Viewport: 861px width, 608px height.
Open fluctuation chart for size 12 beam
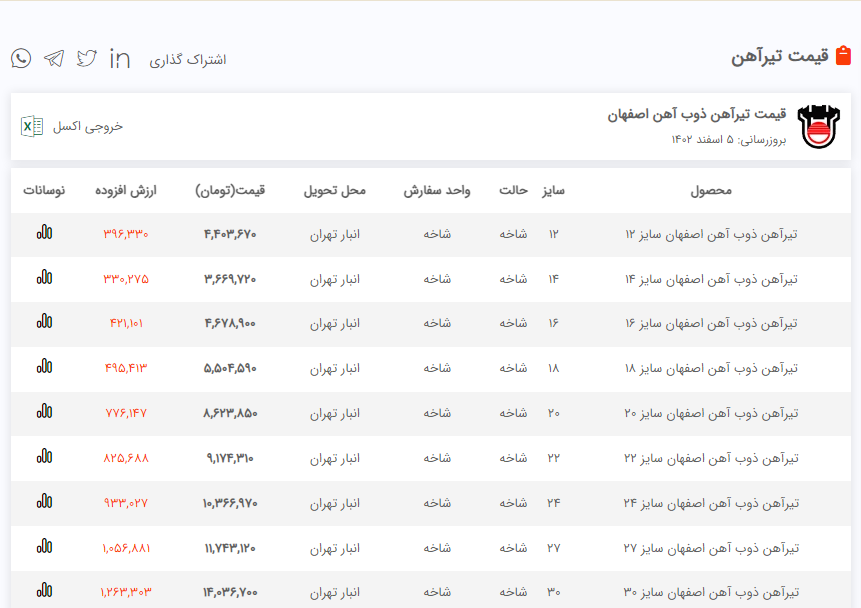pyautogui.click(x=44, y=233)
